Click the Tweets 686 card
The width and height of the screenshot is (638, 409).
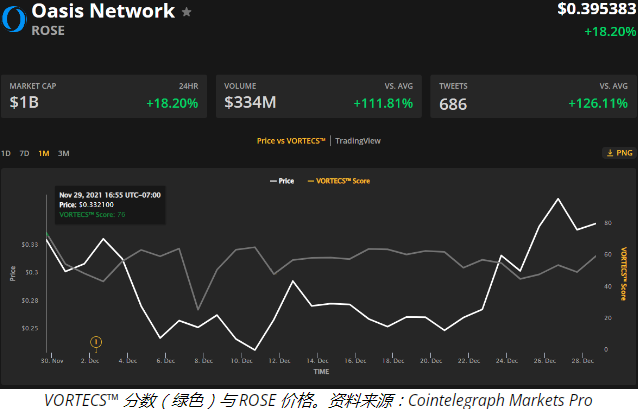[533, 96]
